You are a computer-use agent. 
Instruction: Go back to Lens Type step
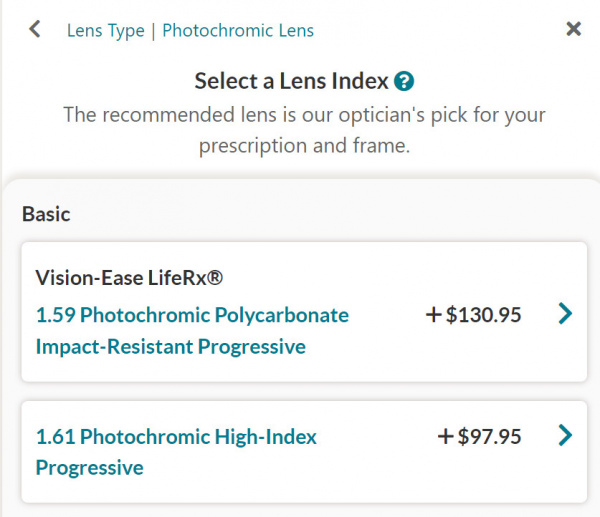tap(104, 30)
